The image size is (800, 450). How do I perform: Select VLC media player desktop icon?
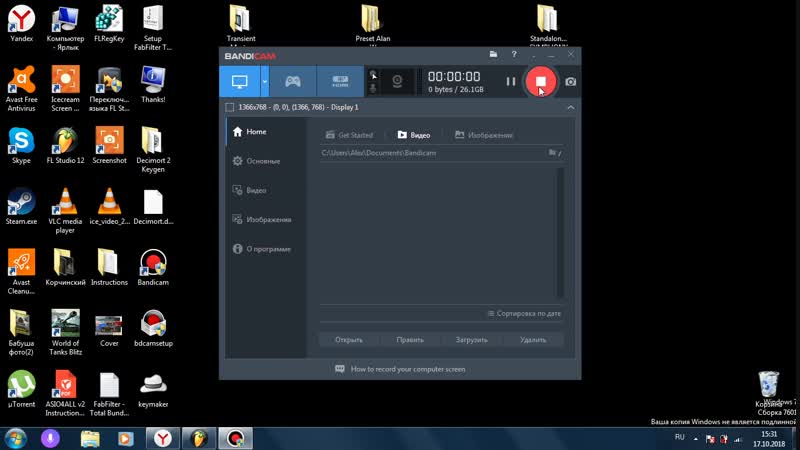click(65, 211)
